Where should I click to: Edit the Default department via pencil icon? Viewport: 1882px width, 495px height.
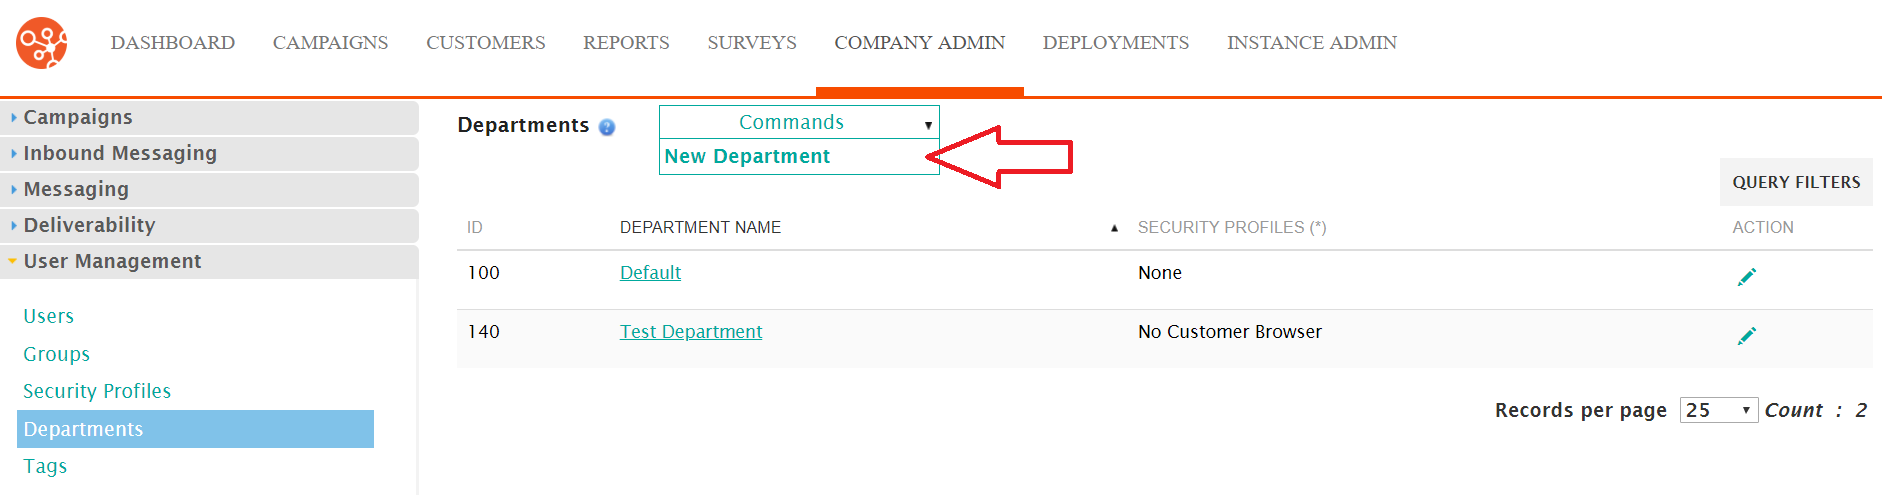click(1747, 277)
